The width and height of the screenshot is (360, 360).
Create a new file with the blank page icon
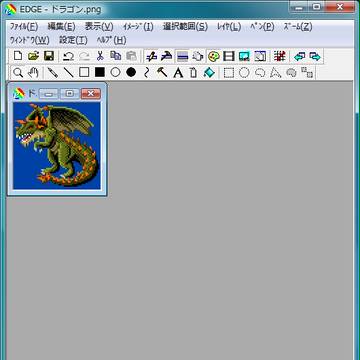point(19,56)
